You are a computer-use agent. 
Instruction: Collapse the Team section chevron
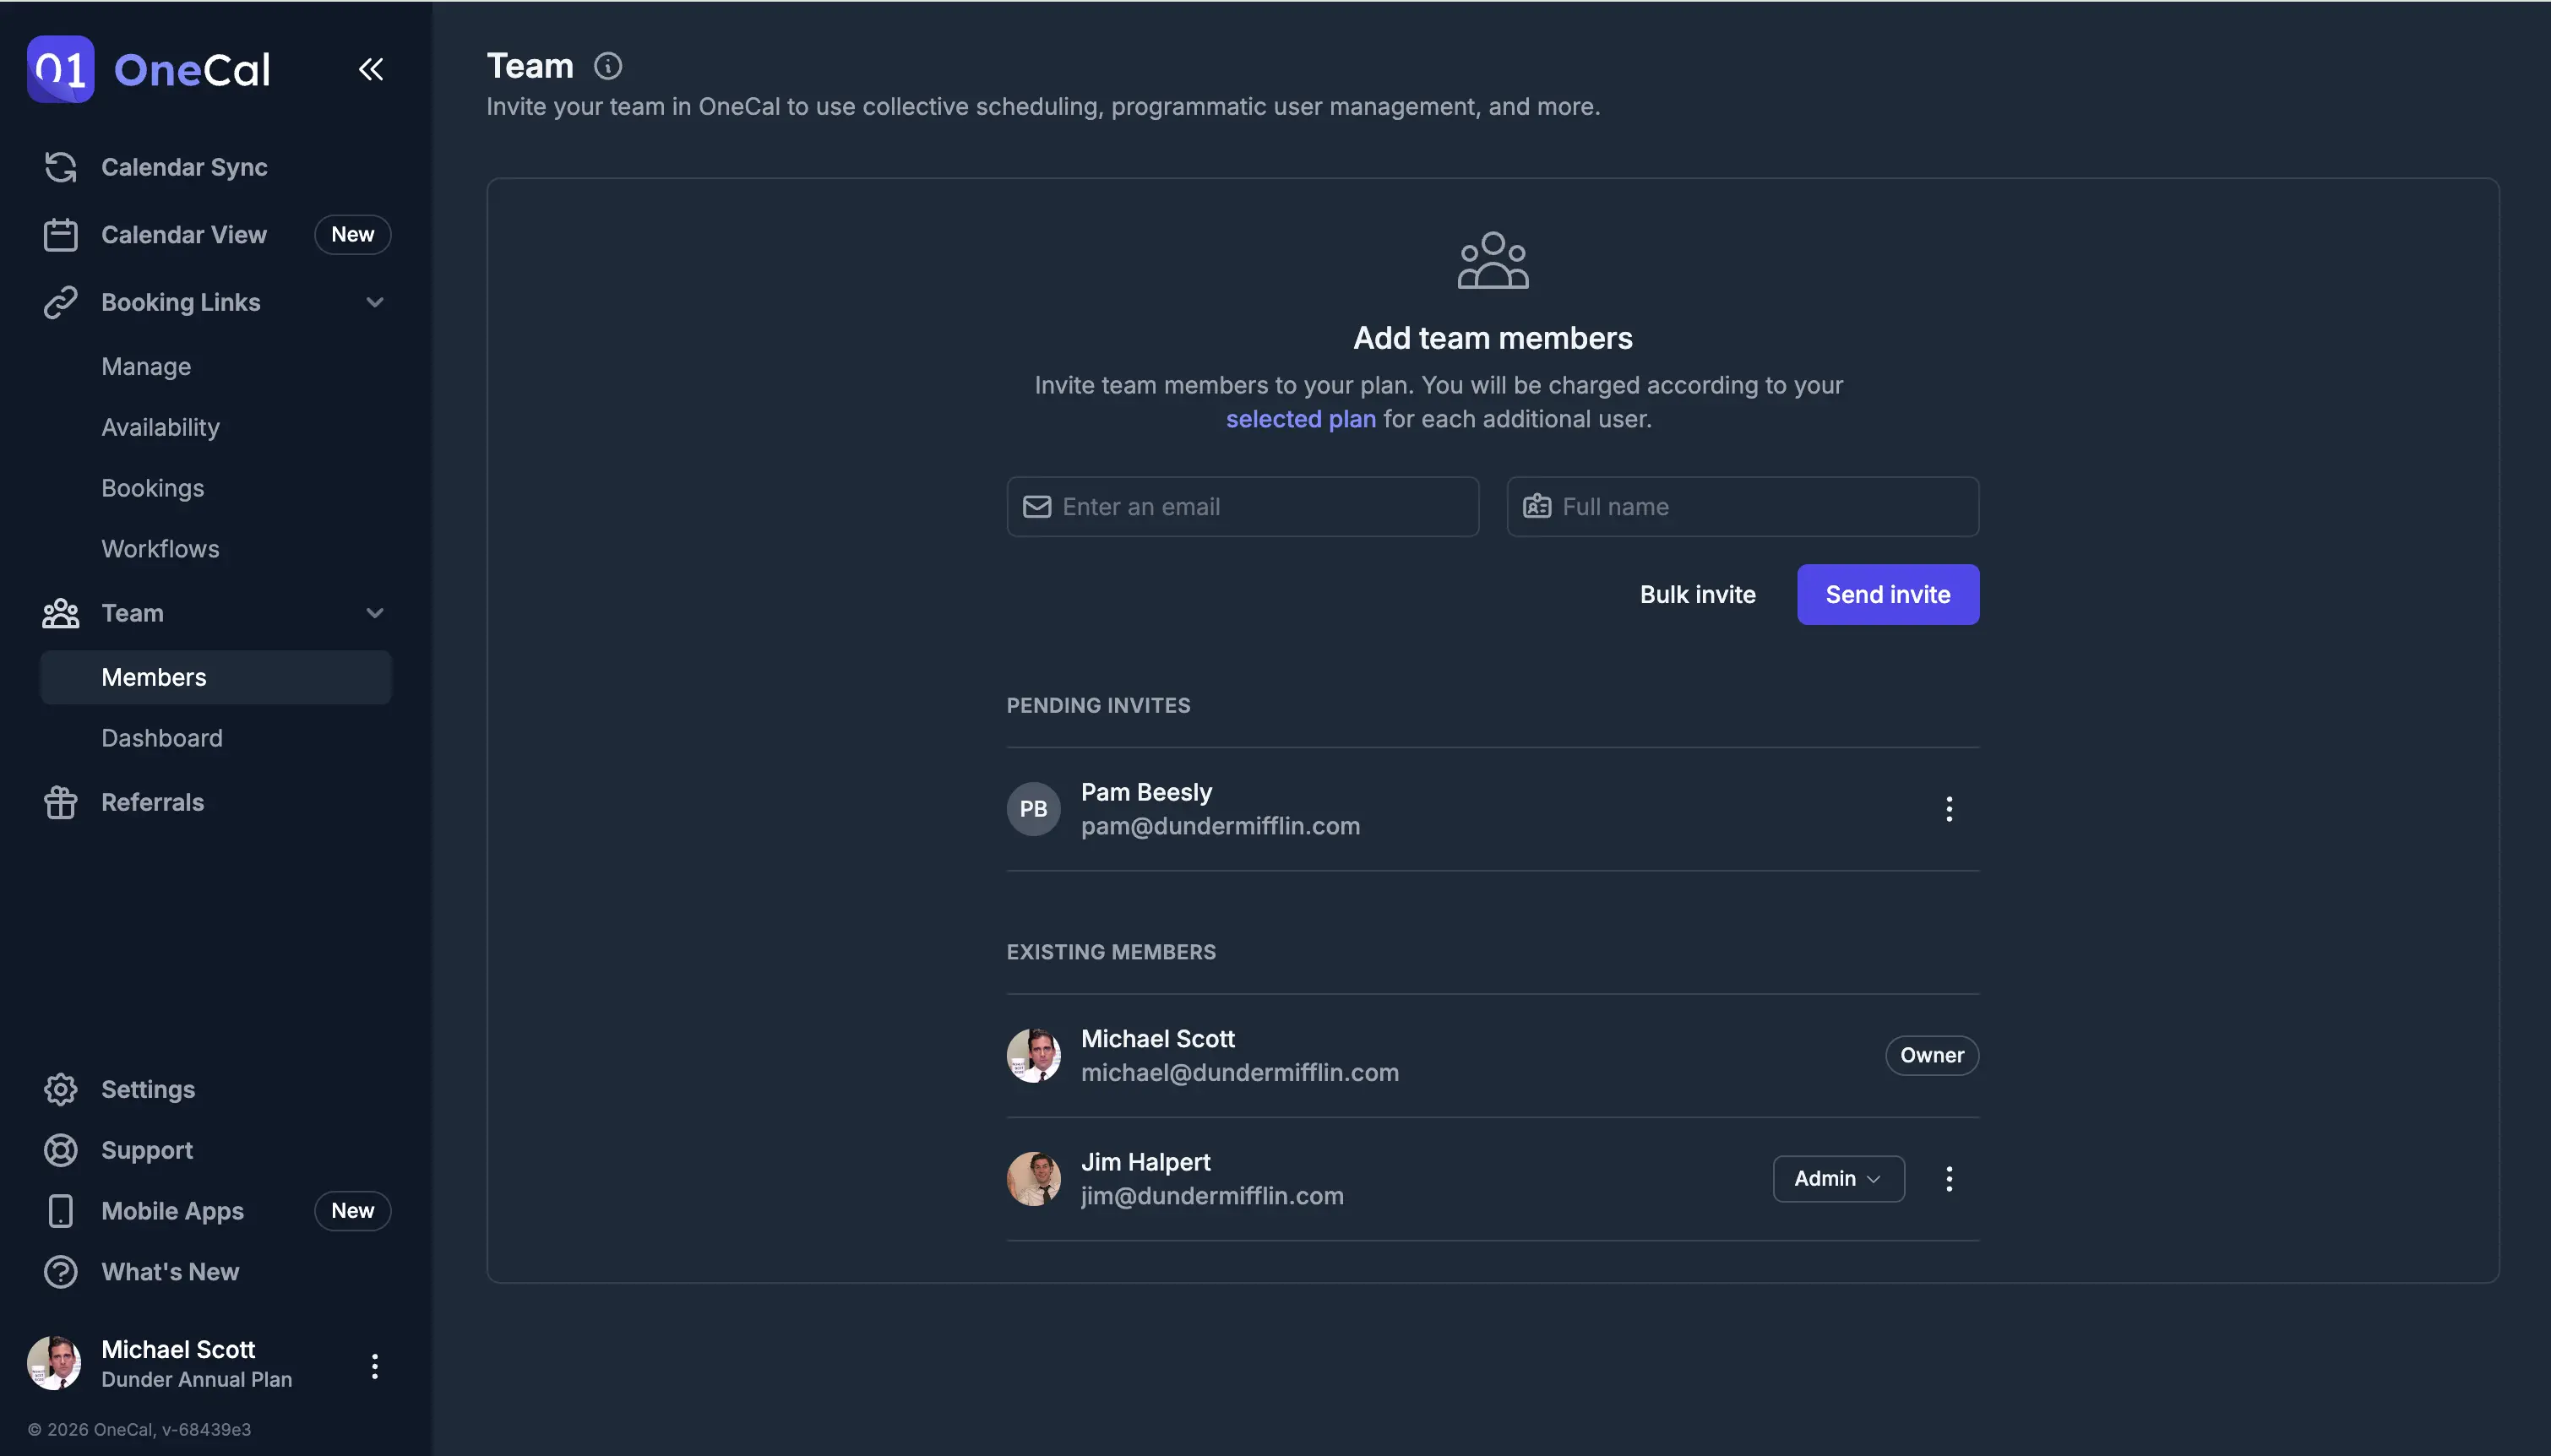[x=375, y=613]
